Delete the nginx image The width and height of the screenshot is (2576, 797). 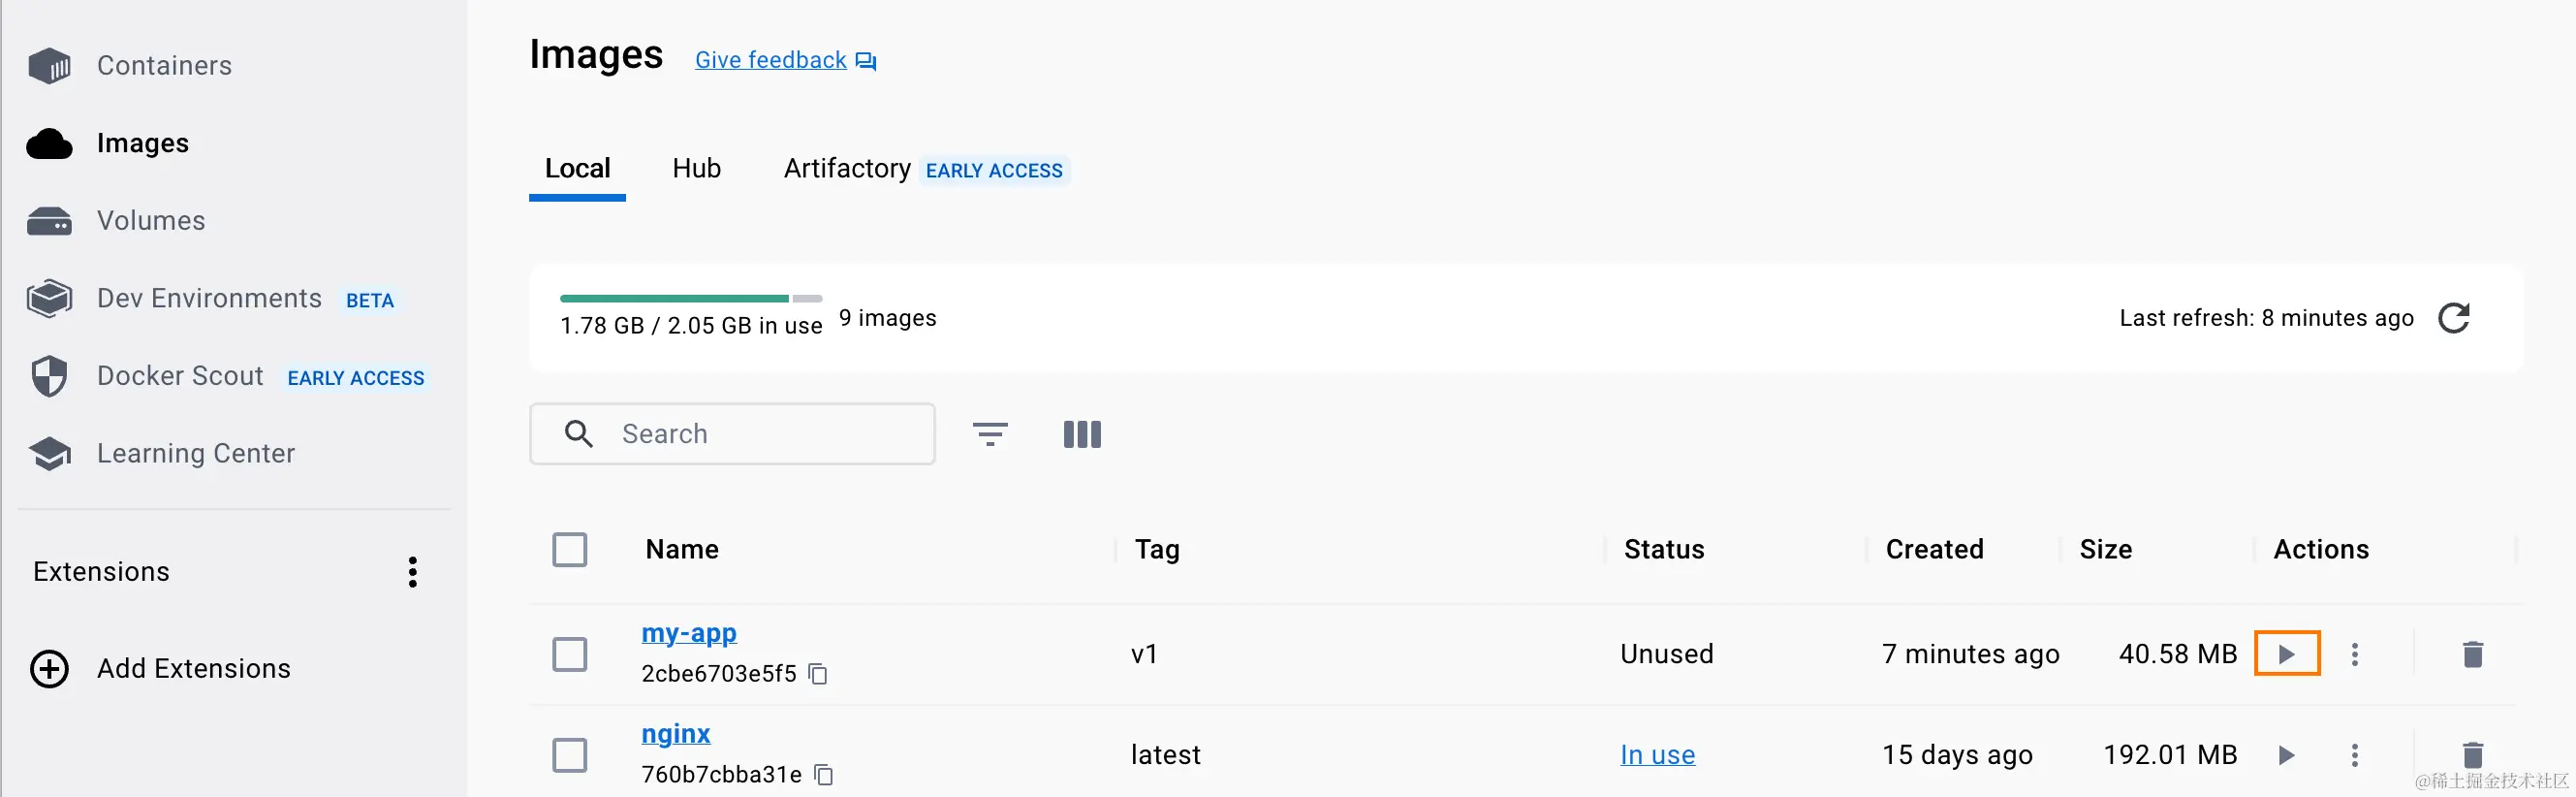[2472, 755]
